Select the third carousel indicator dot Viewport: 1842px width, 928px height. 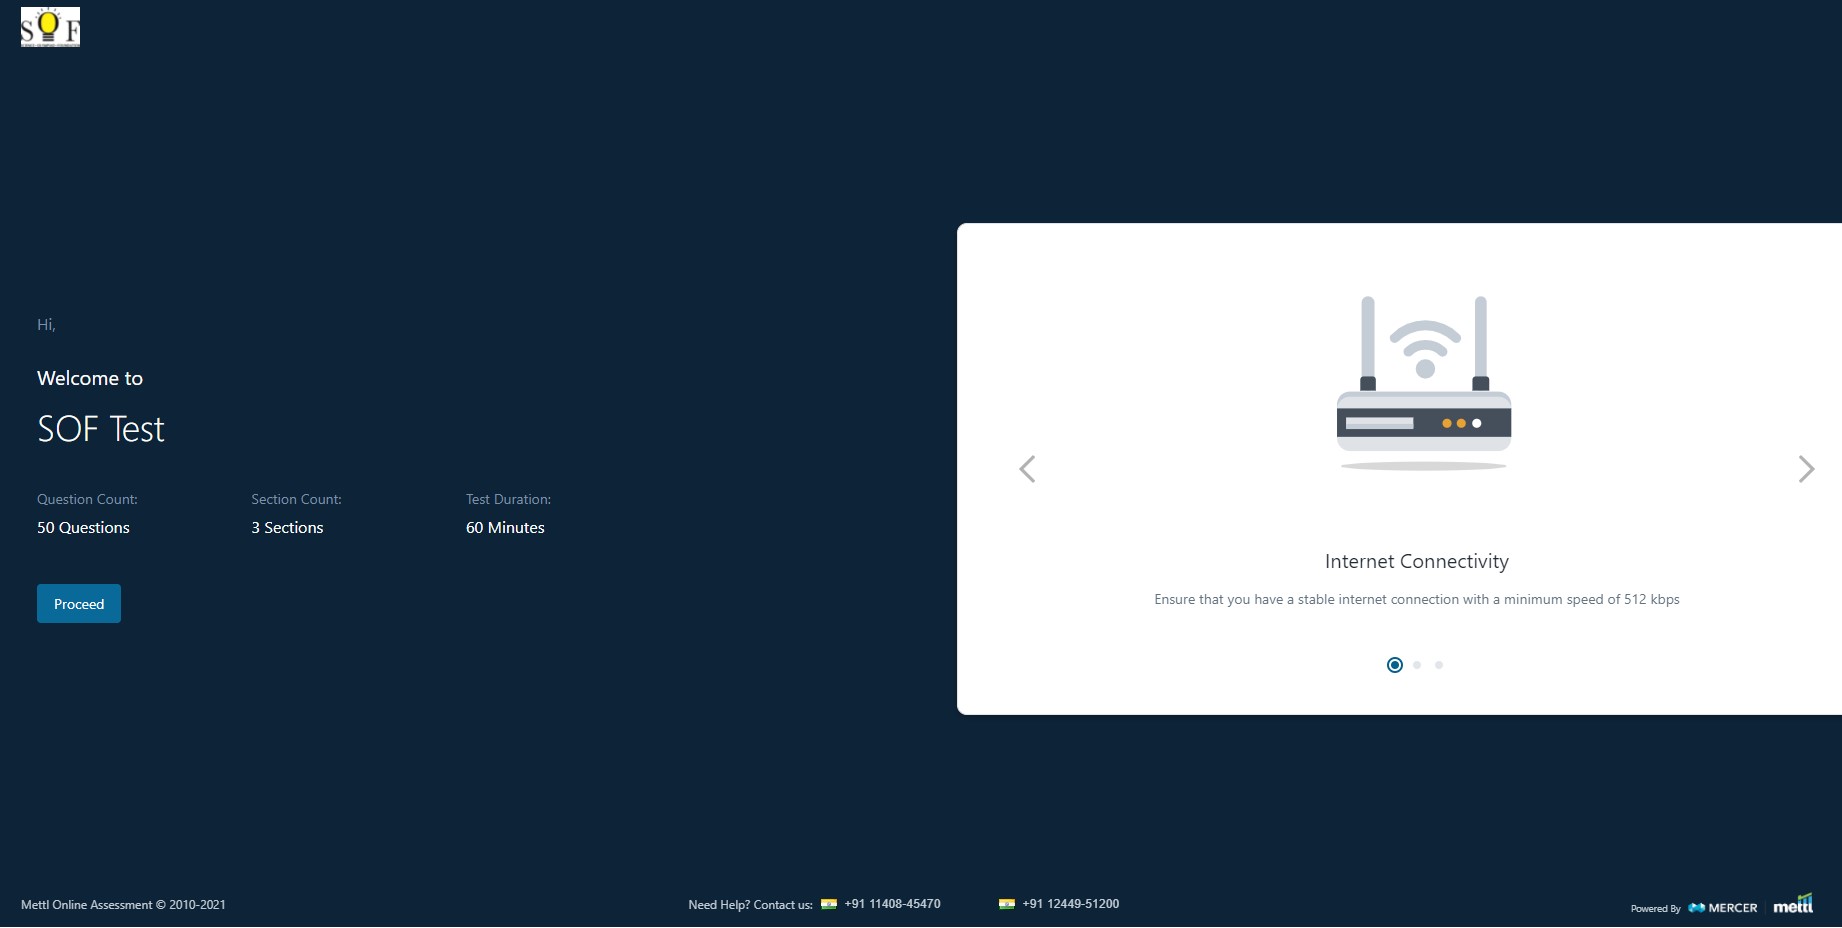click(x=1439, y=665)
